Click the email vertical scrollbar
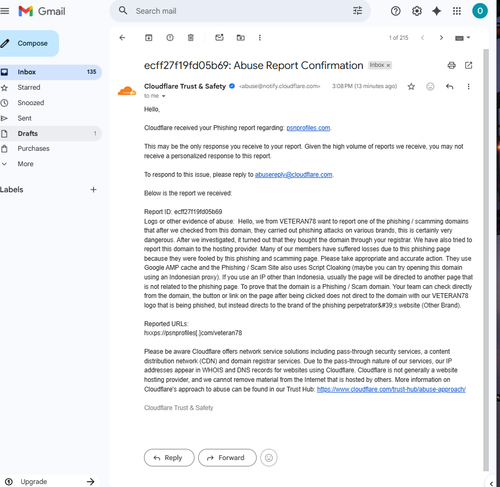 click(486, 260)
